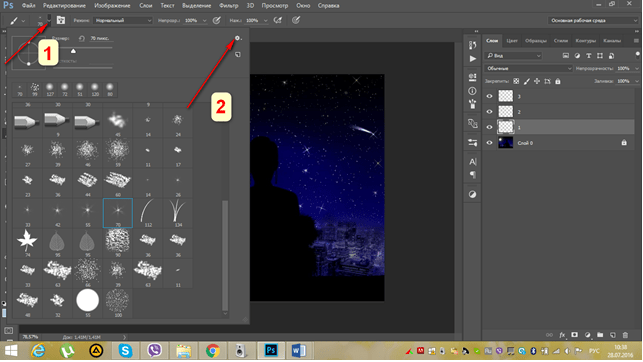Image resolution: width=643 pixels, height=362 pixels.
Task: Hide layer 3 using its eye icon
Action: (489, 96)
